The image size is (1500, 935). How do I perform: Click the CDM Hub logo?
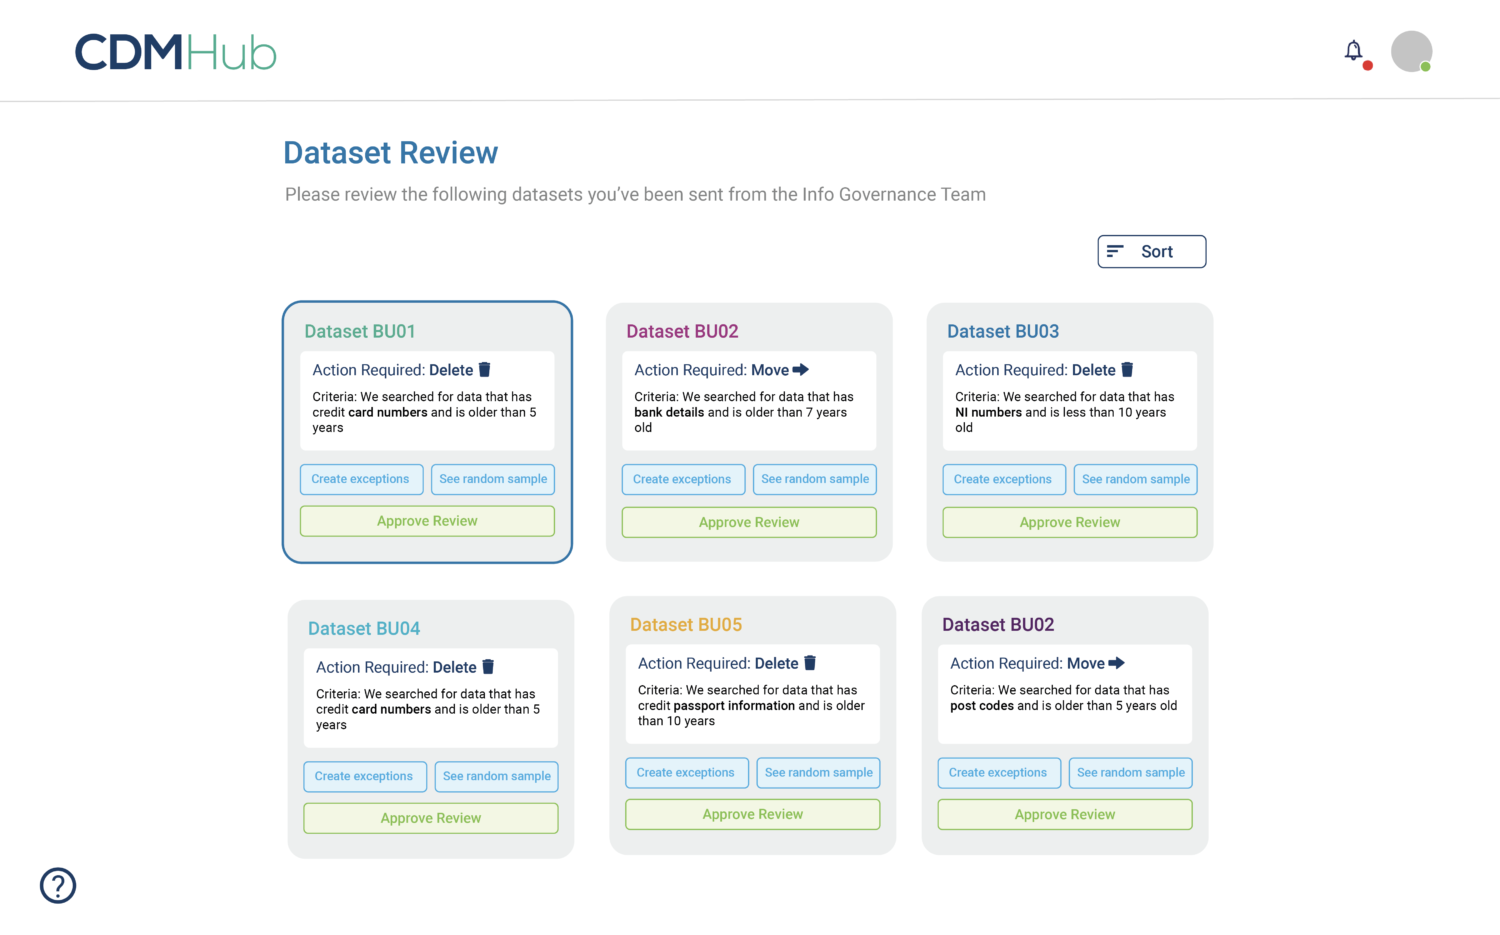[175, 52]
